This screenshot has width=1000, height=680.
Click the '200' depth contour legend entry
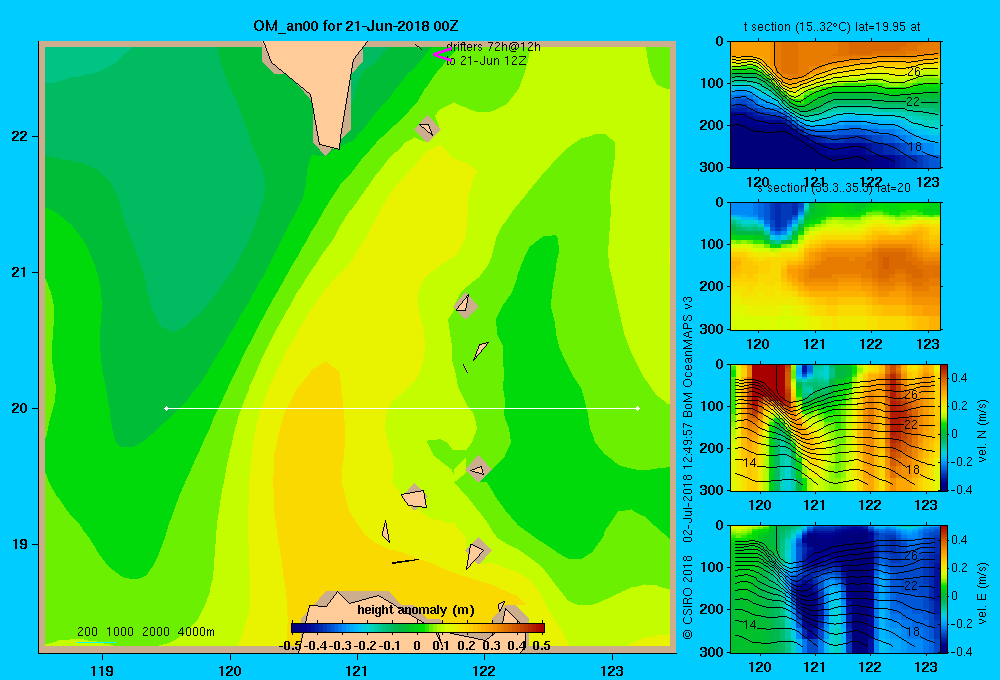(x=87, y=632)
